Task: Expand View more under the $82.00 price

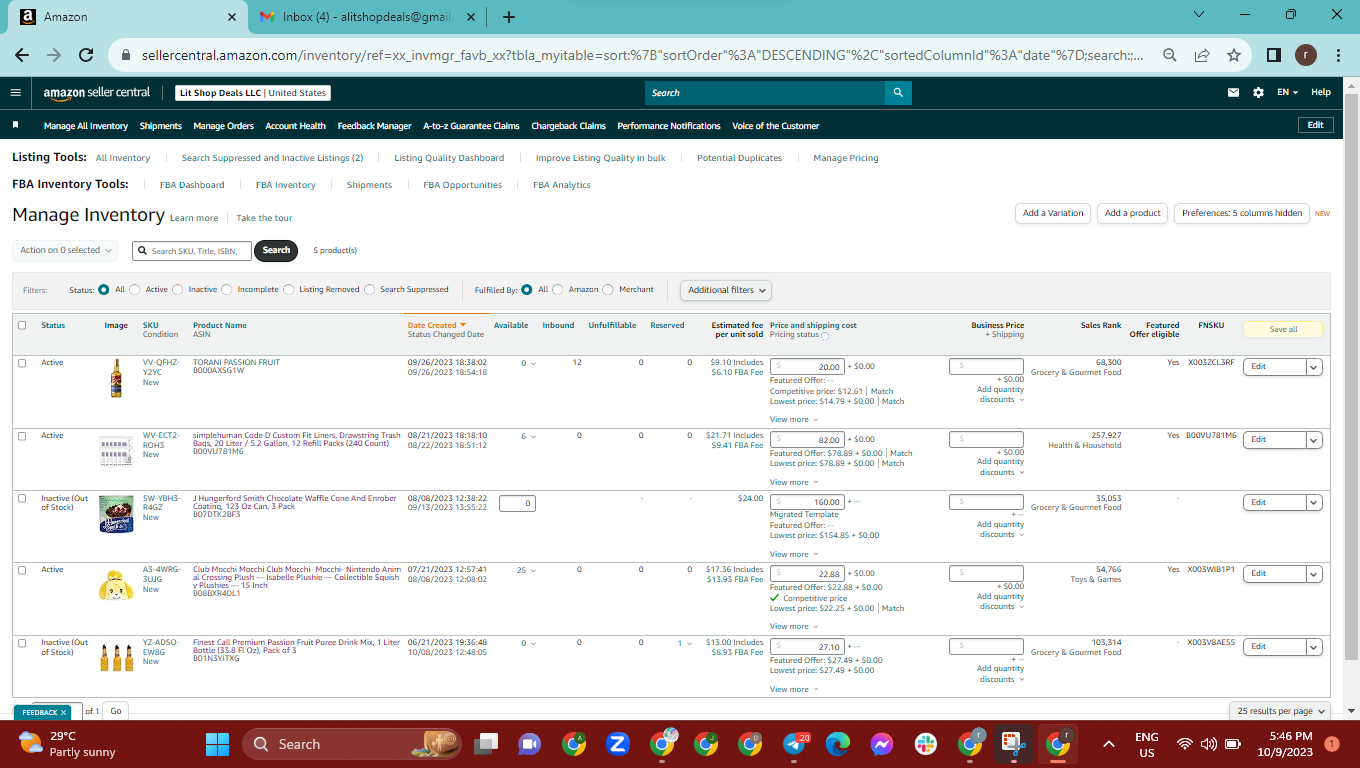Action: coord(794,483)
